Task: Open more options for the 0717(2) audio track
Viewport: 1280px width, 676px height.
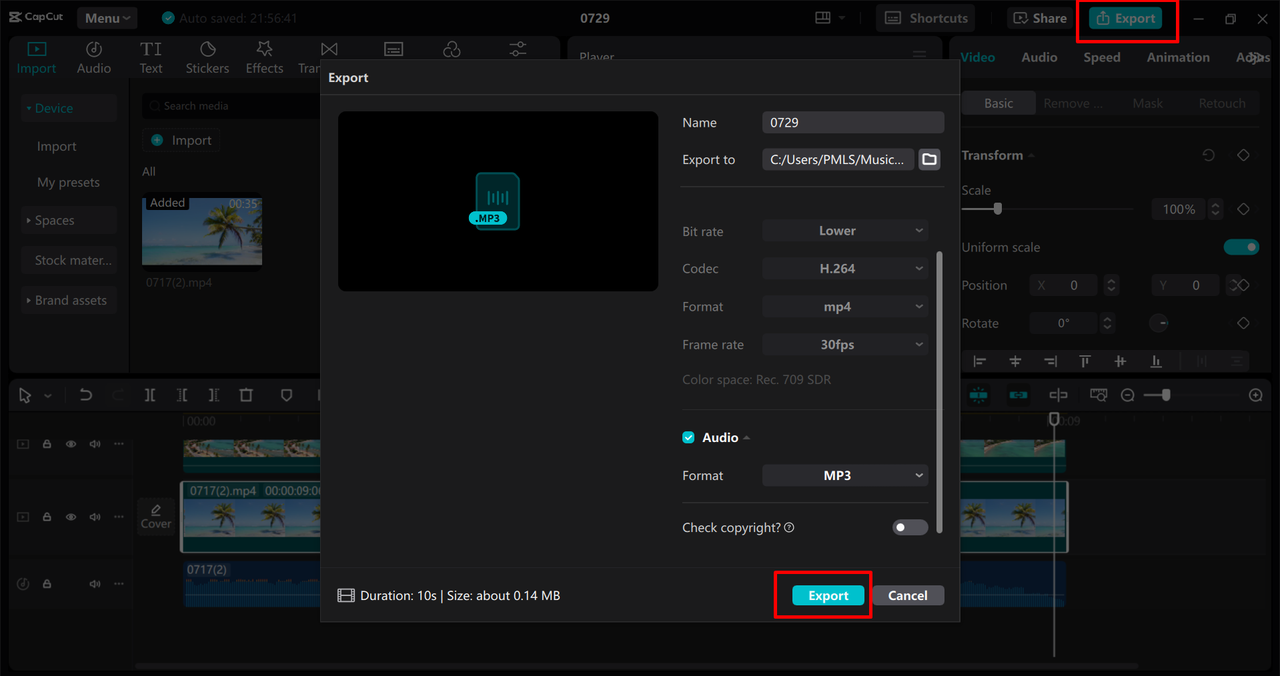Action: pyautogui.click(x=119, y=584)
